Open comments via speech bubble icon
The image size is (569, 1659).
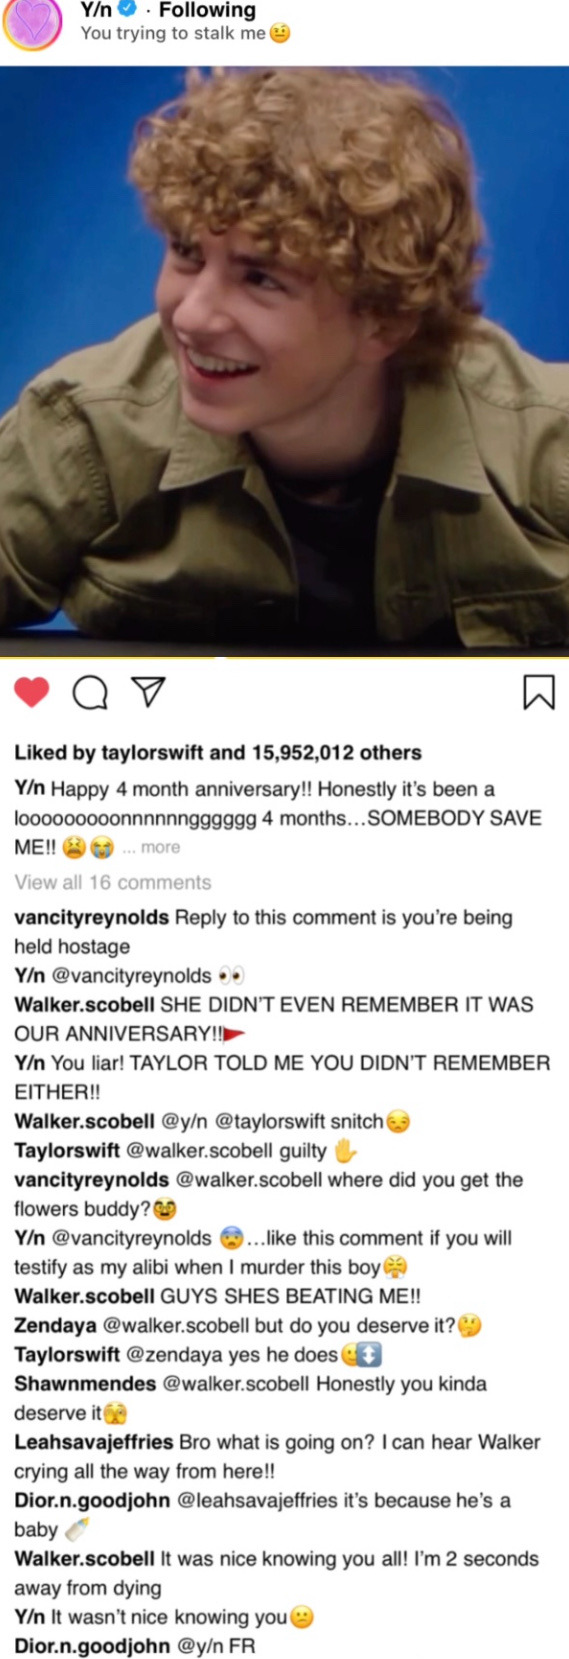[x=91, y=692]
